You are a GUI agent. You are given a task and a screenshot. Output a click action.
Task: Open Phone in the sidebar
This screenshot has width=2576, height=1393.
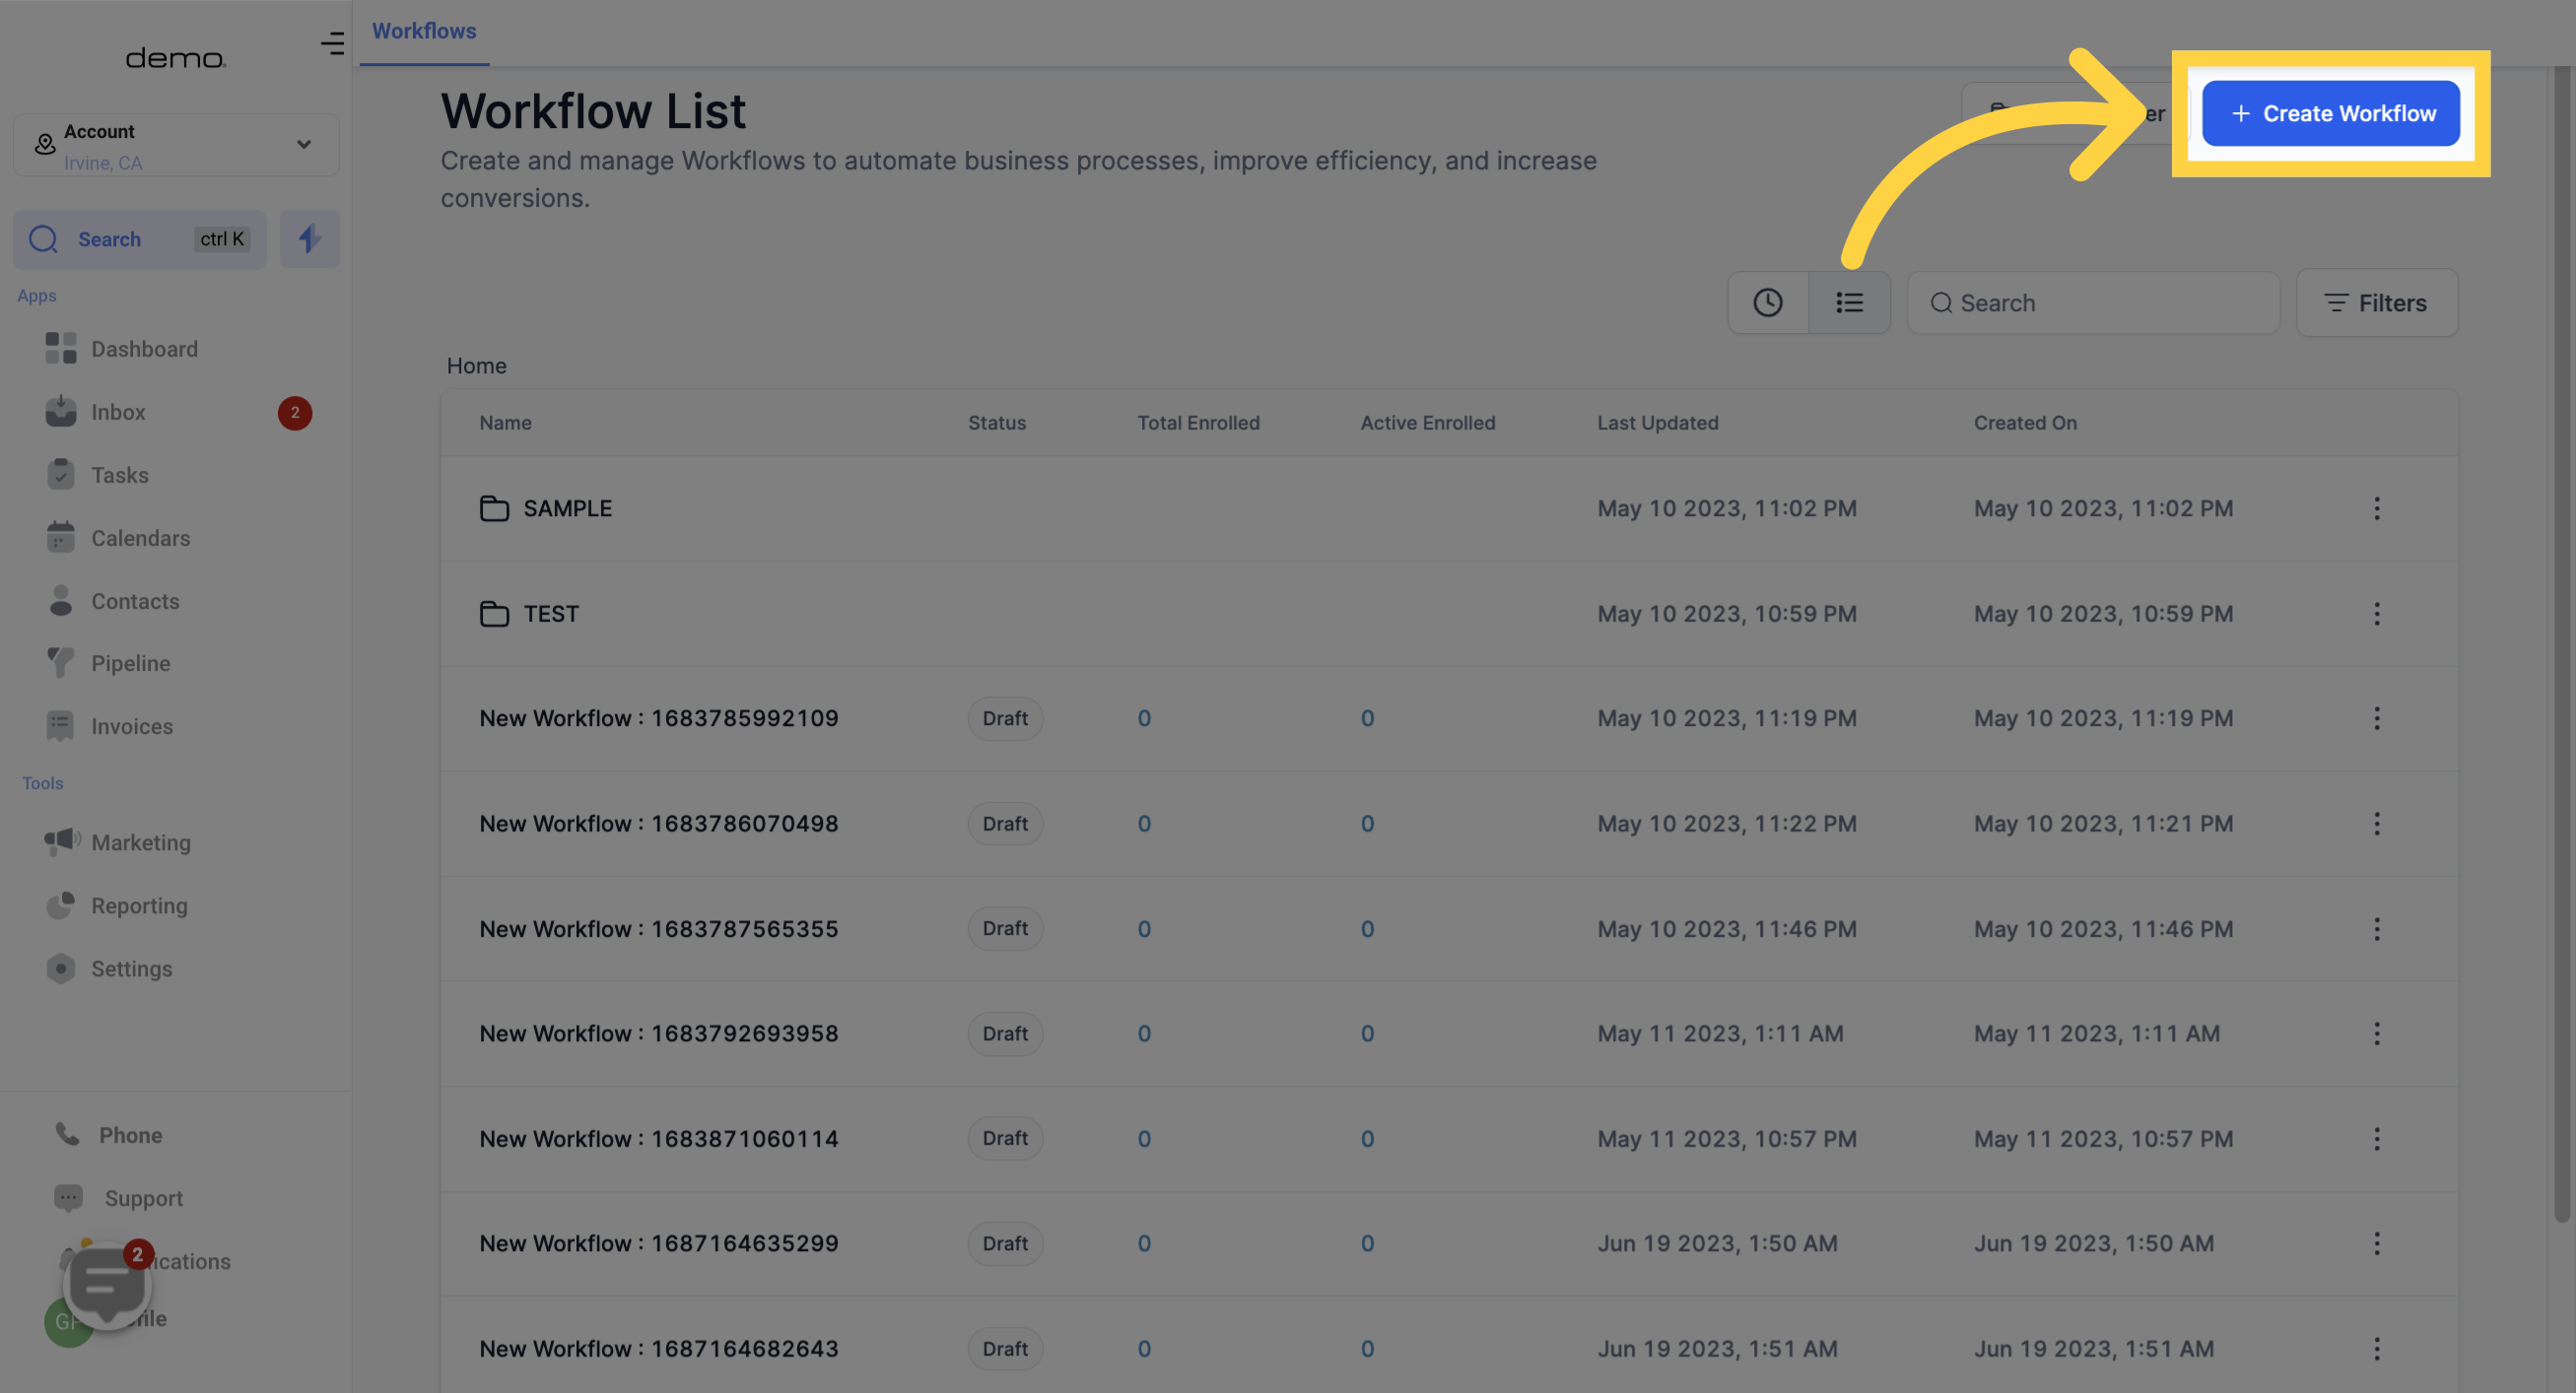pyautogui.click(x=109, y=1135)
